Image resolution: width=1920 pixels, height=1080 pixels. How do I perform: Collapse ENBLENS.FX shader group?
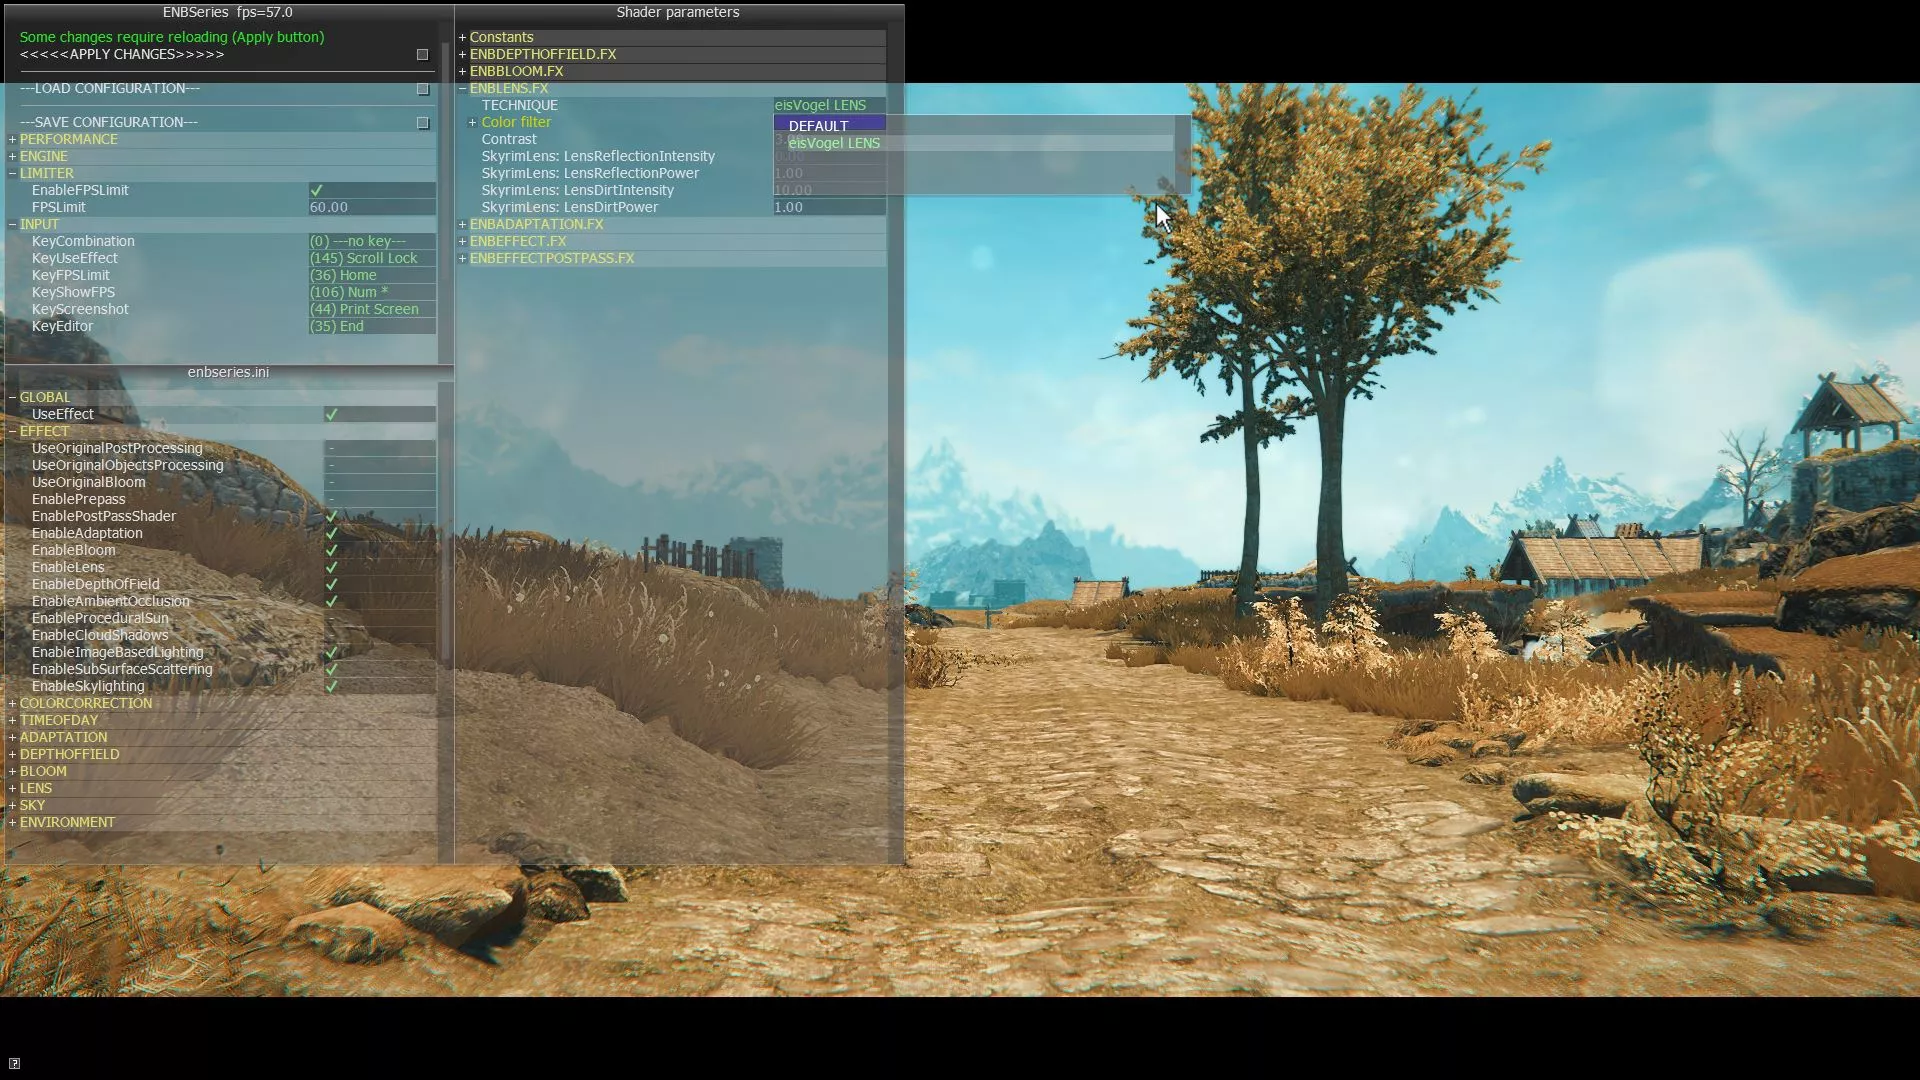(462, 89)
